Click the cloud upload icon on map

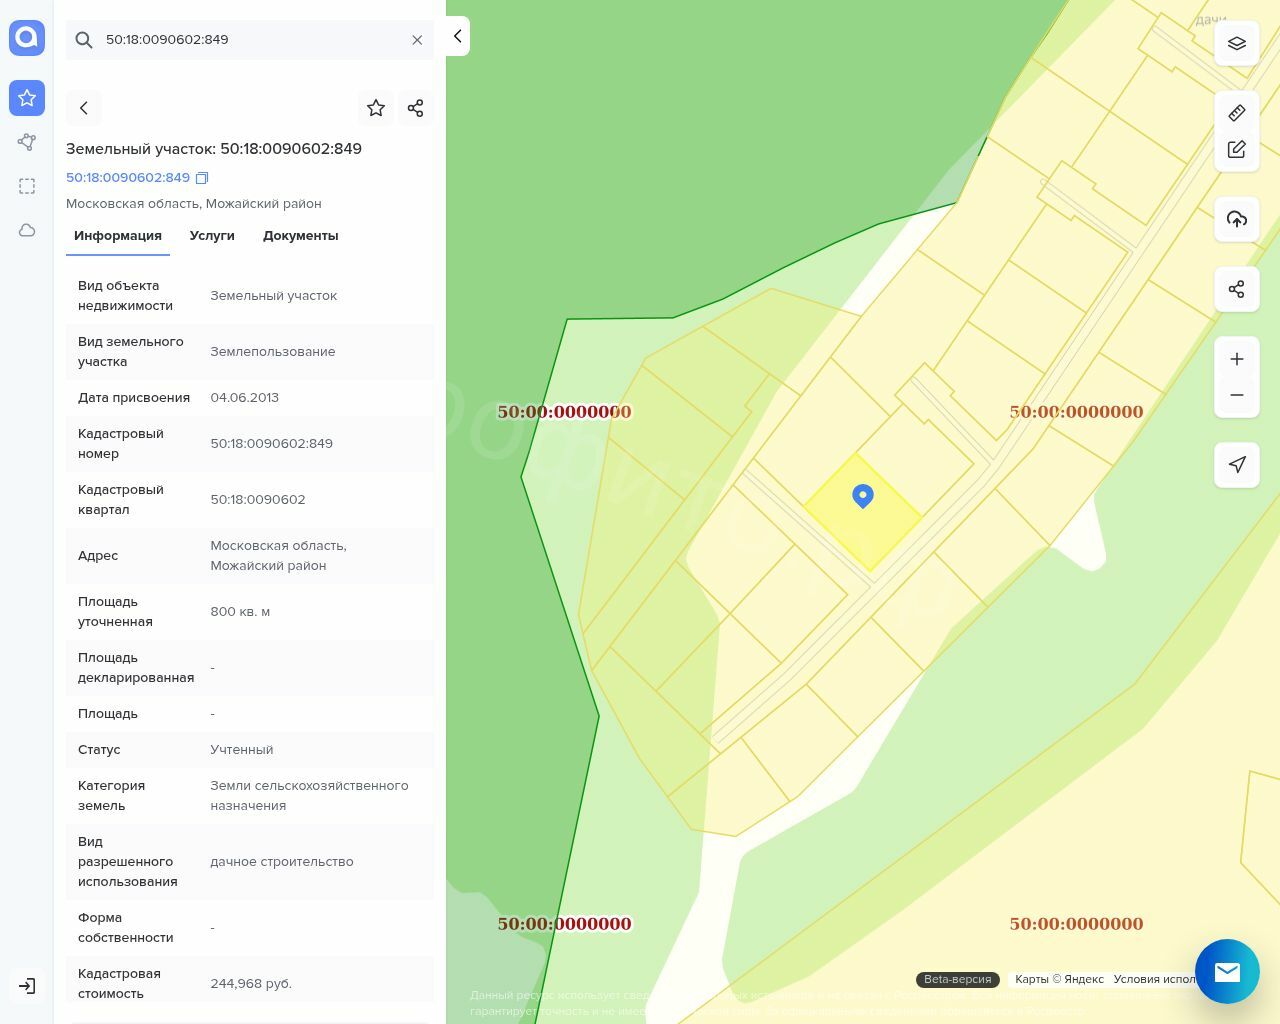pyautogui.click(x=1236, y=219)
